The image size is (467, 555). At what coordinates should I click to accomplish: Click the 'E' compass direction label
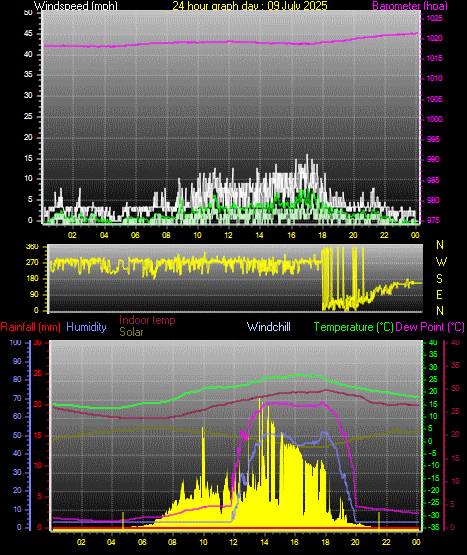pos(440,294)
